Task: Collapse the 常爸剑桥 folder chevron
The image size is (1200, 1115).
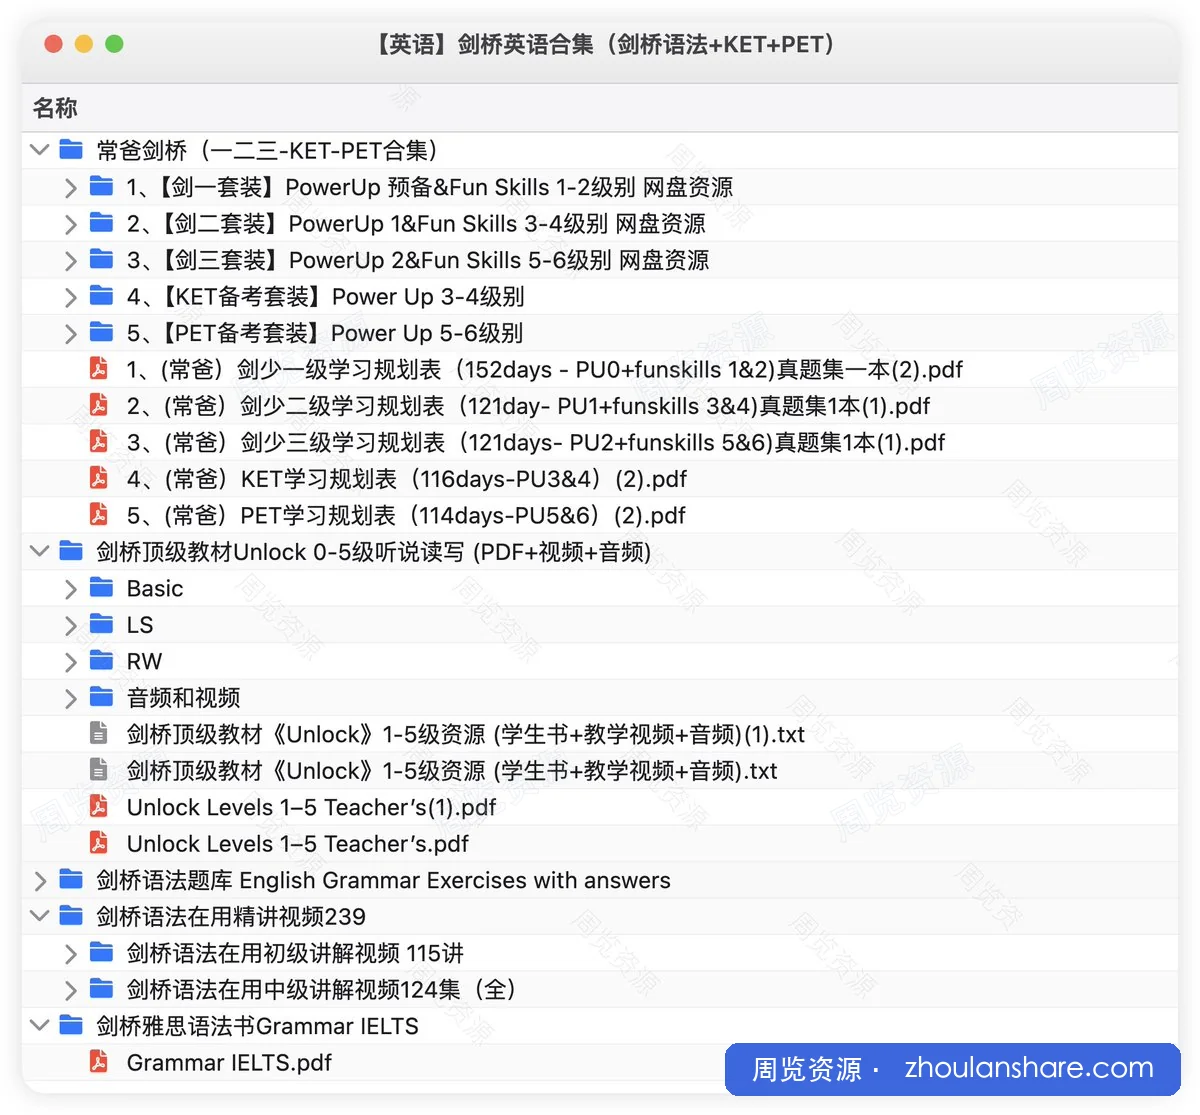Action: point(40,150)
